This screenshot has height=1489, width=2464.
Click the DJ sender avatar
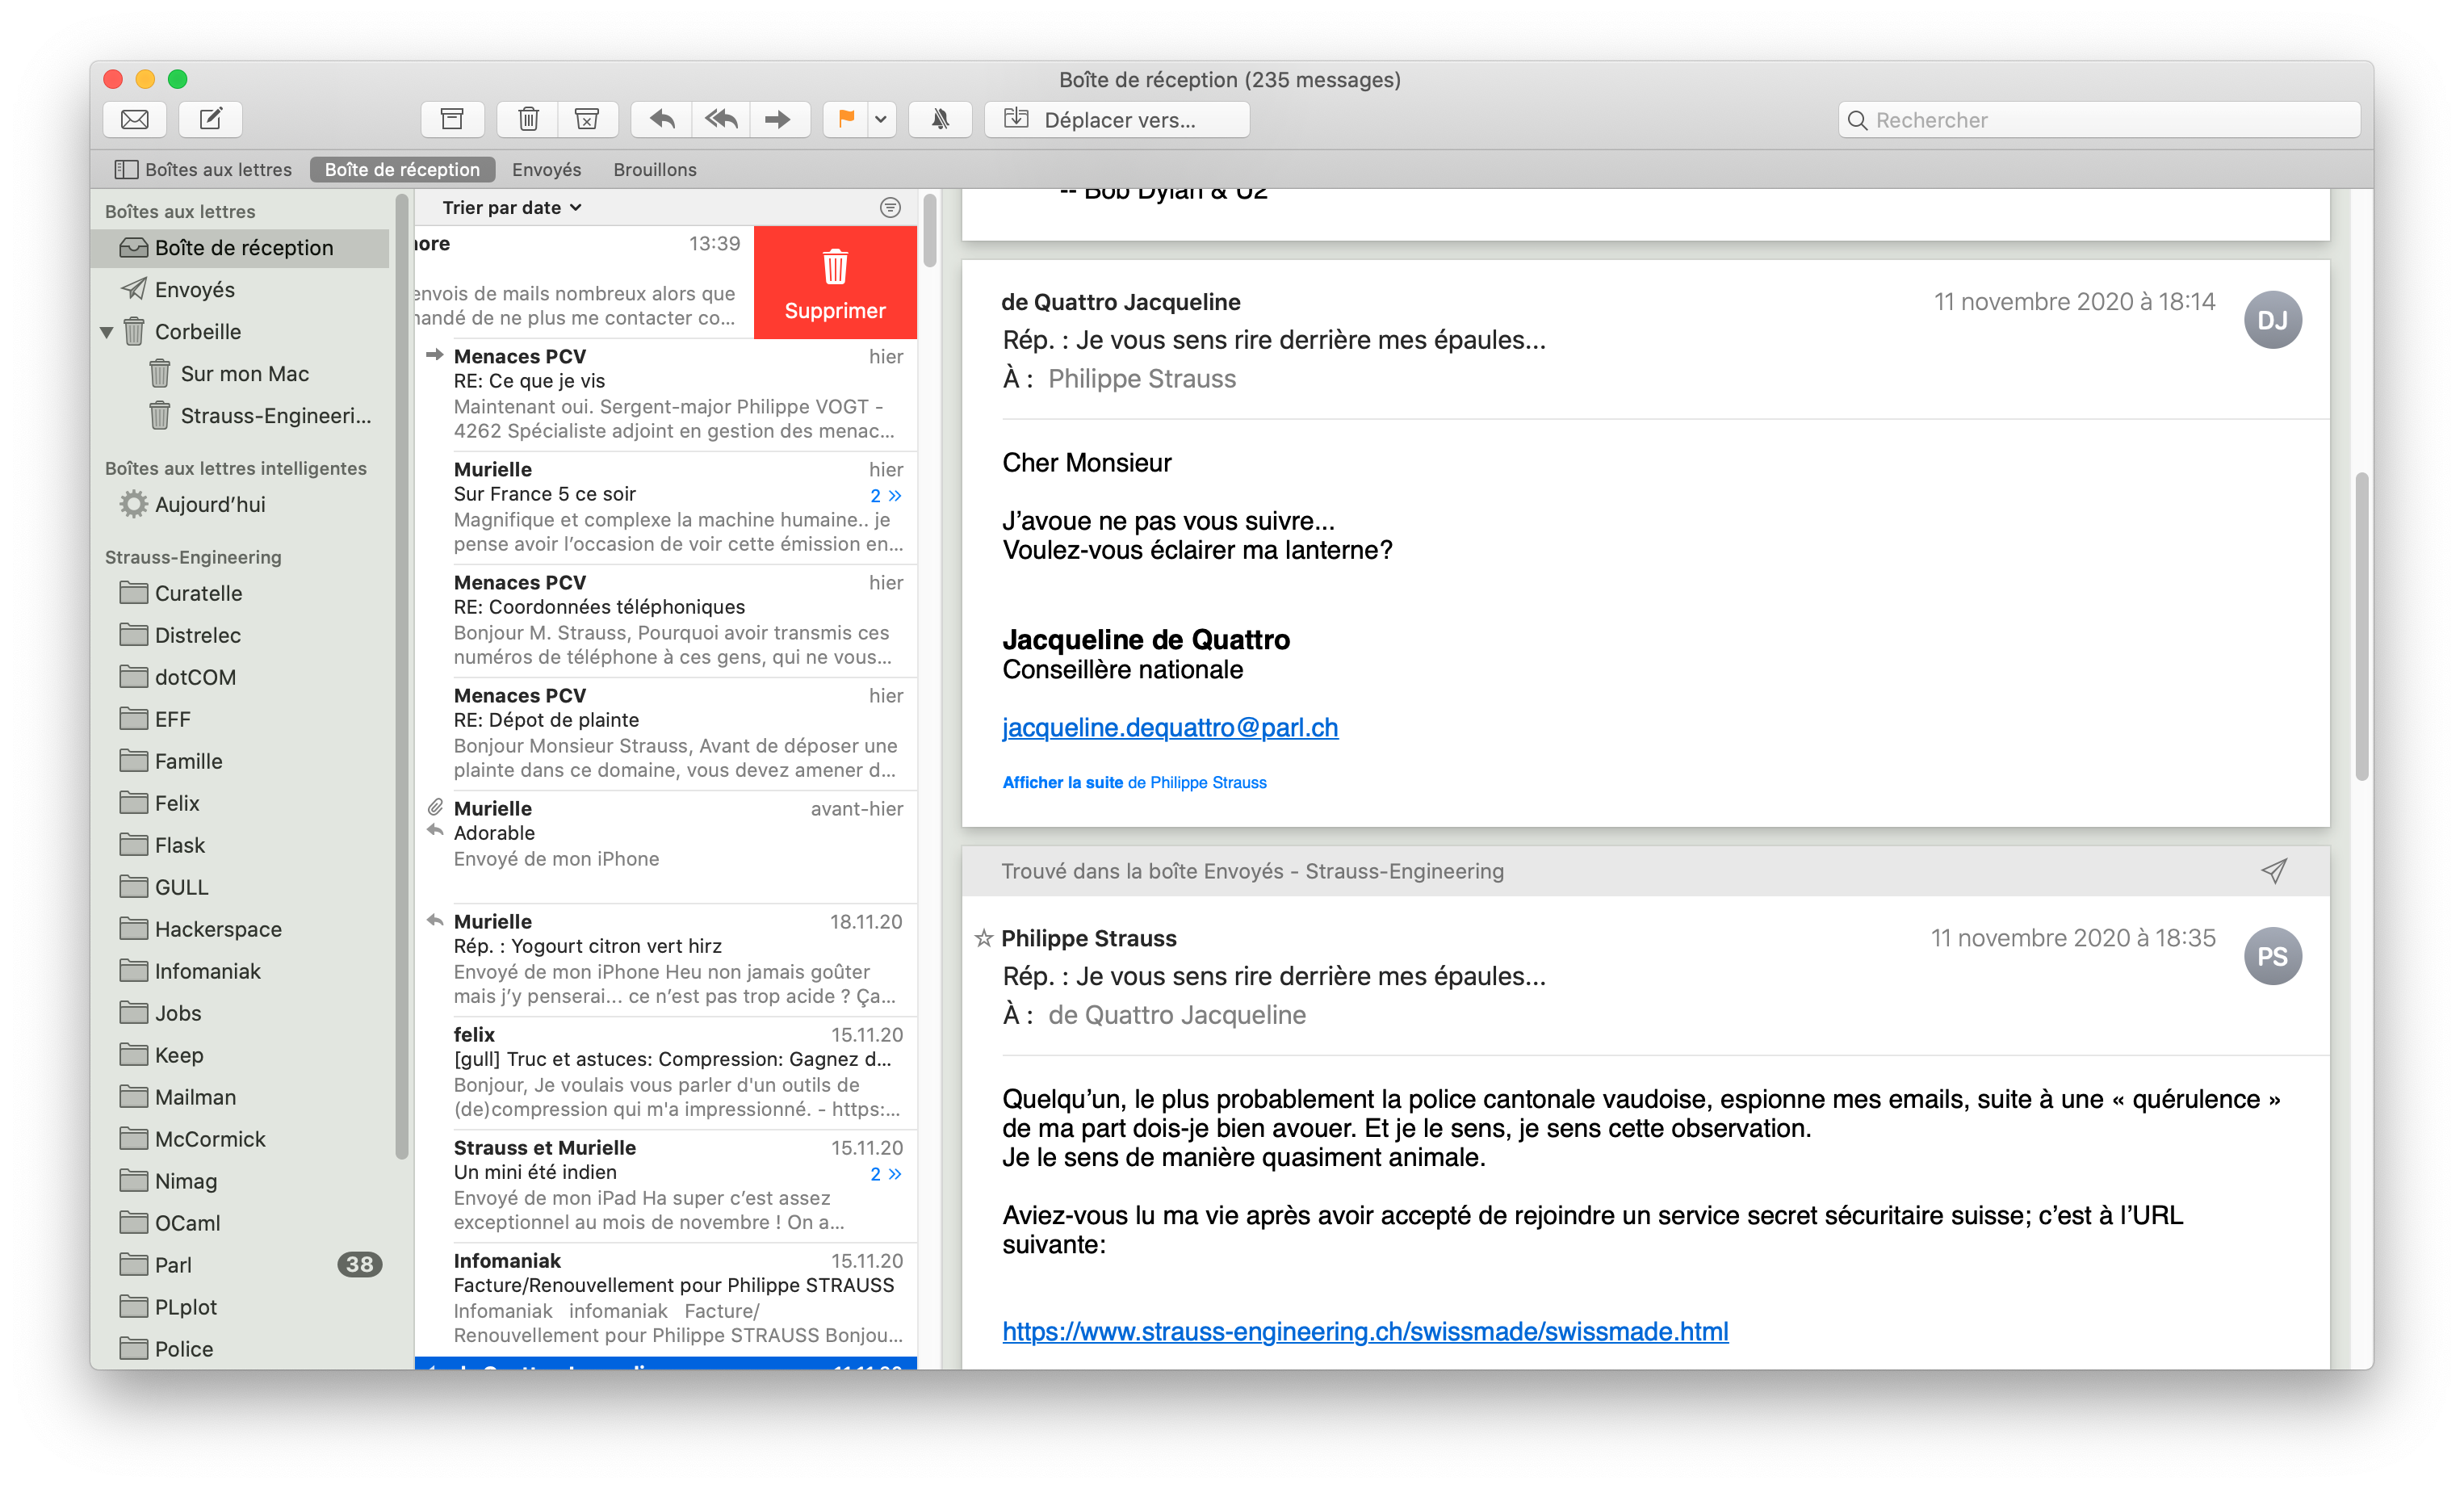click(x=2272, y=320)
